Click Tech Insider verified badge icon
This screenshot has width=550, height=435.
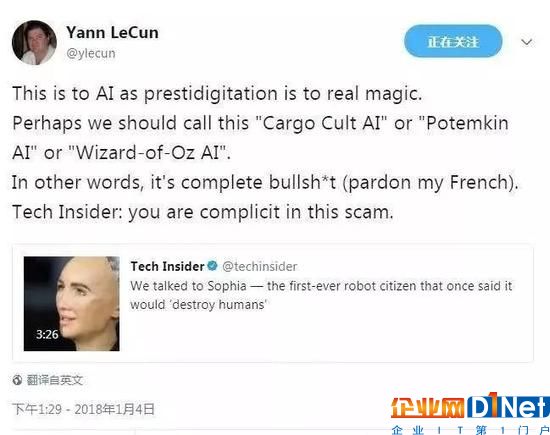point(212,266)
